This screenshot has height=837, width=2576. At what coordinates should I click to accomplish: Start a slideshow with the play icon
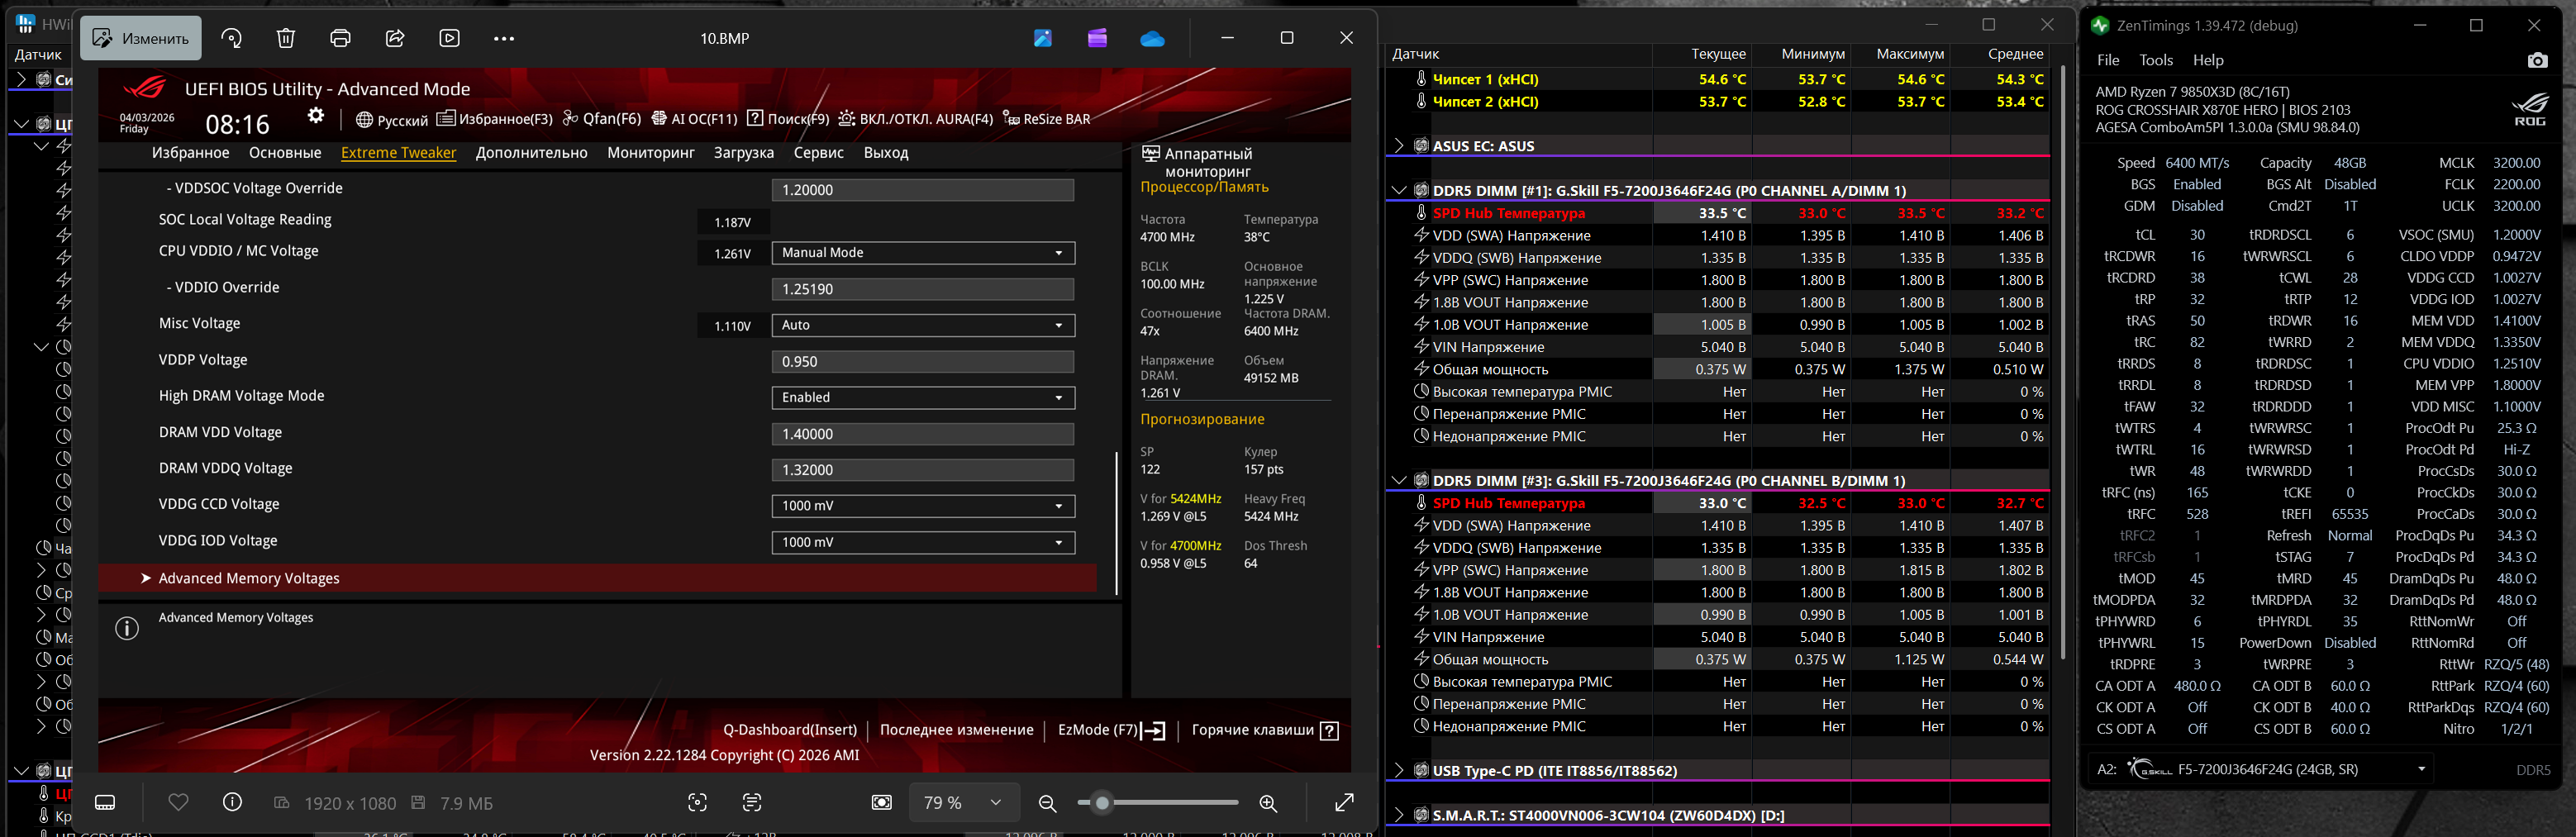pyautogui.click(x=450, y=38)
